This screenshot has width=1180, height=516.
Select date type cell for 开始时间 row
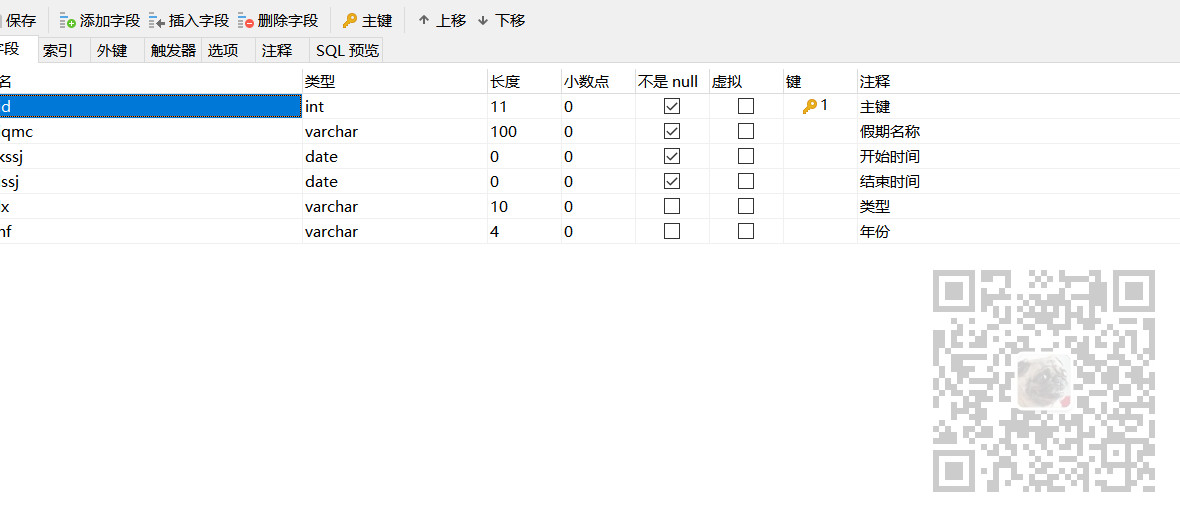(x=394, y=156)
